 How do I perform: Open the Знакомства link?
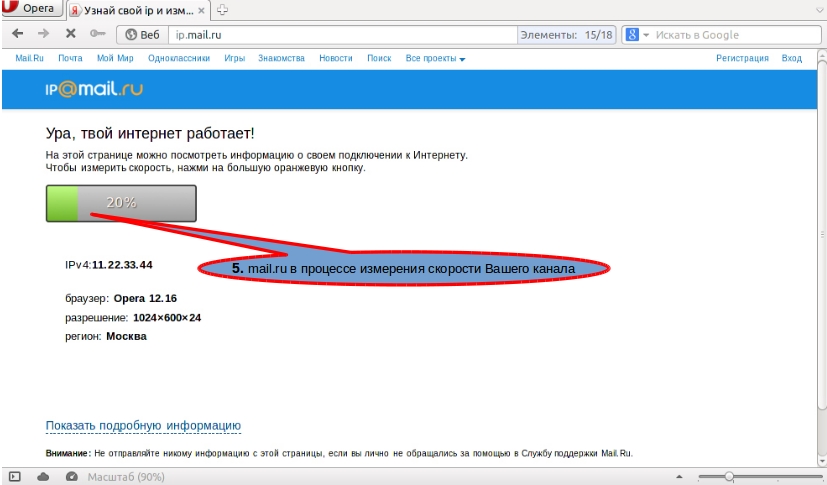(281, 58)
